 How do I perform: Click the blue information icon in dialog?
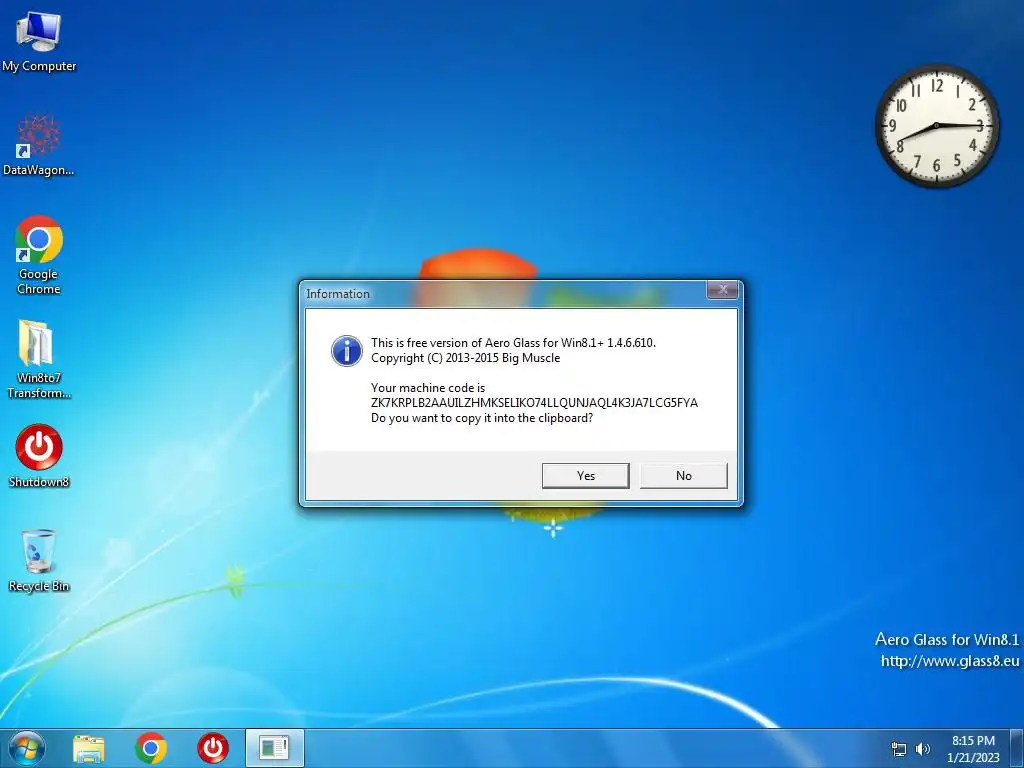(x=347, y=351)
